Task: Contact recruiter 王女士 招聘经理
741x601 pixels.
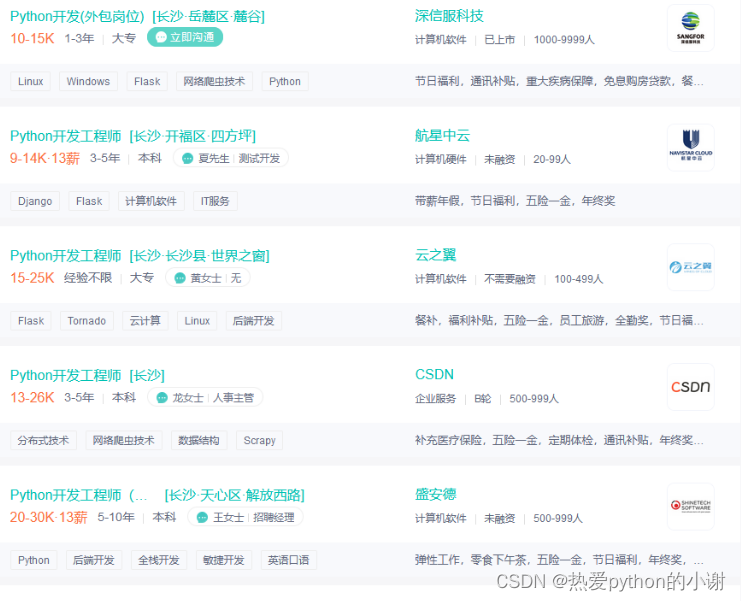Action: click(x=245, y=517)
